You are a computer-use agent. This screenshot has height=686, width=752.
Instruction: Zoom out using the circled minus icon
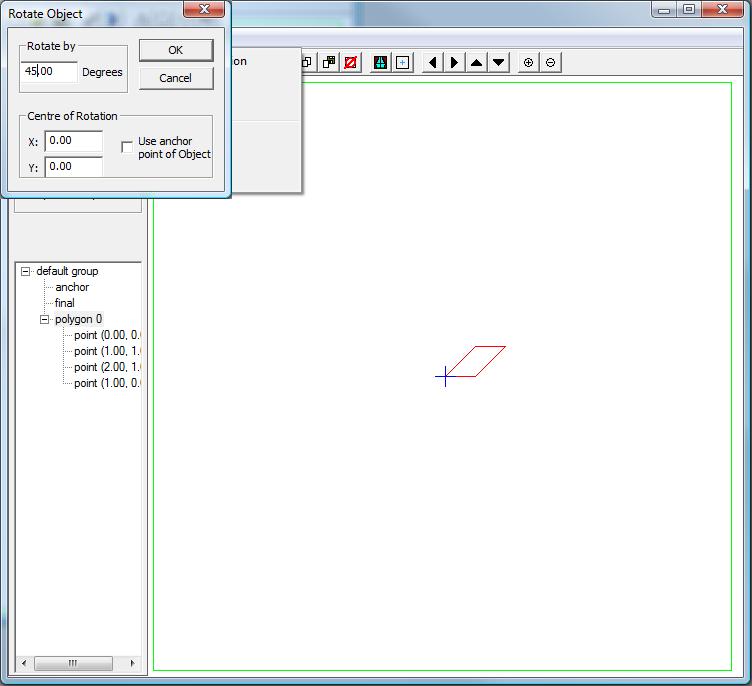[550, 62]
